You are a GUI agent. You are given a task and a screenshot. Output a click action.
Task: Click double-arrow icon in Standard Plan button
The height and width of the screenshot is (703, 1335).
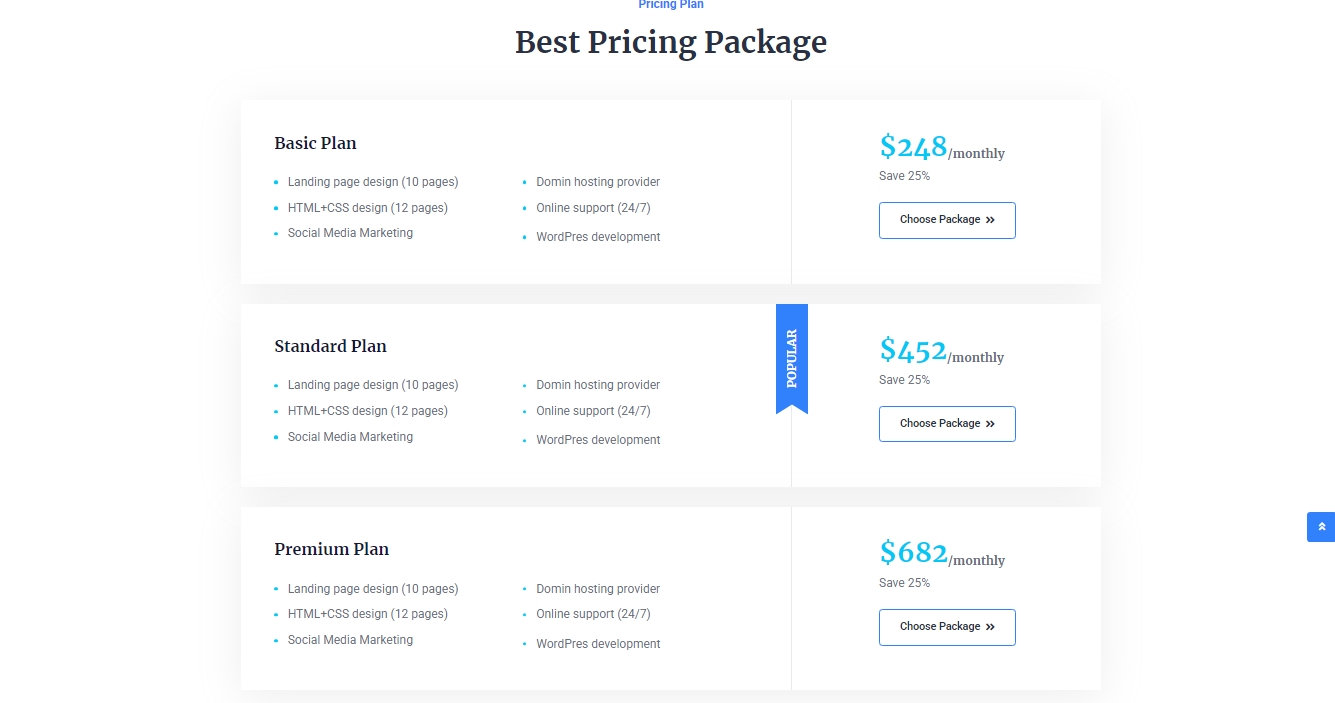(990, 424)
